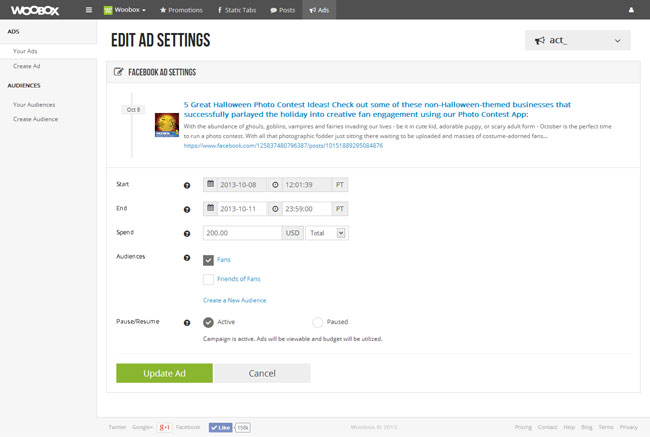Click the Terms footer link
This screenshot has width=650, height=437.
606,427
